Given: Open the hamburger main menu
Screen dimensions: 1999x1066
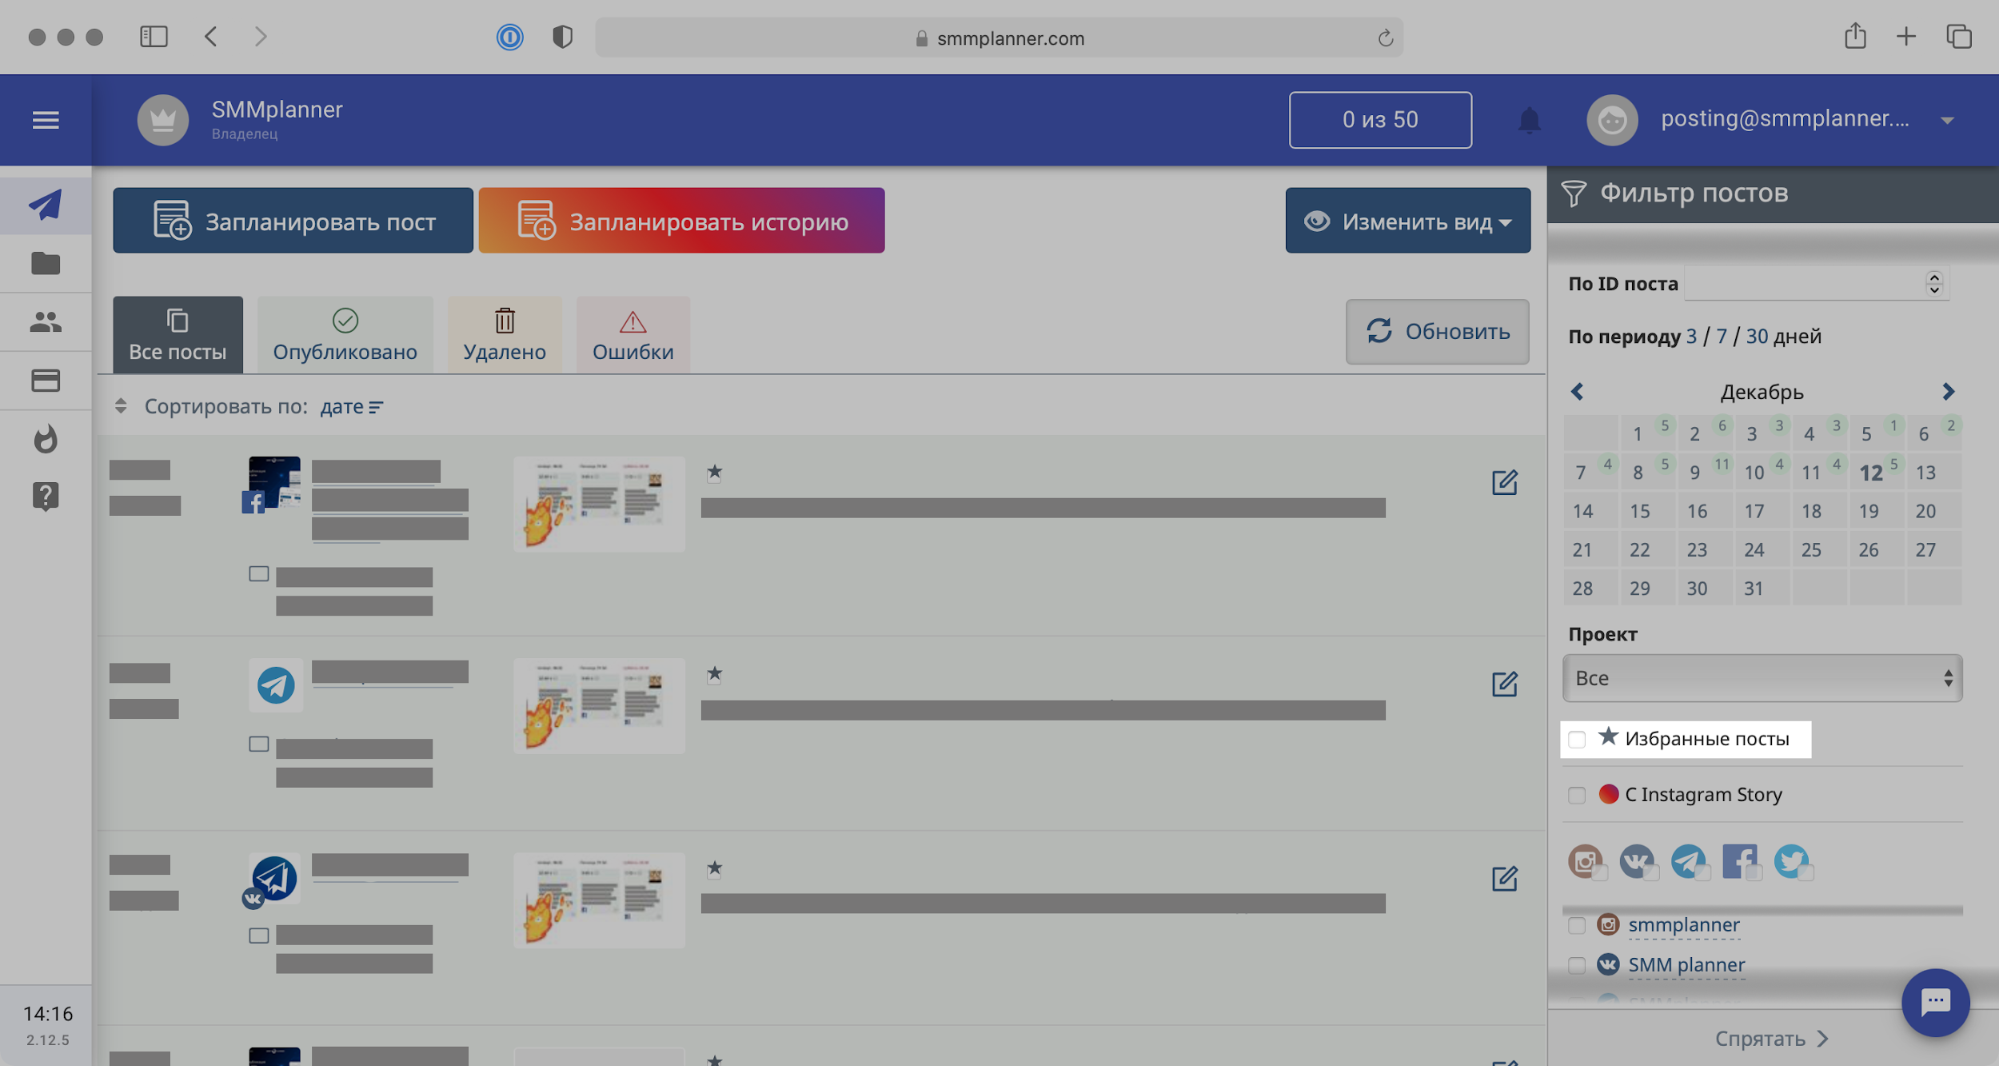Looking at the screenshot, I should [x=45, y=120].
